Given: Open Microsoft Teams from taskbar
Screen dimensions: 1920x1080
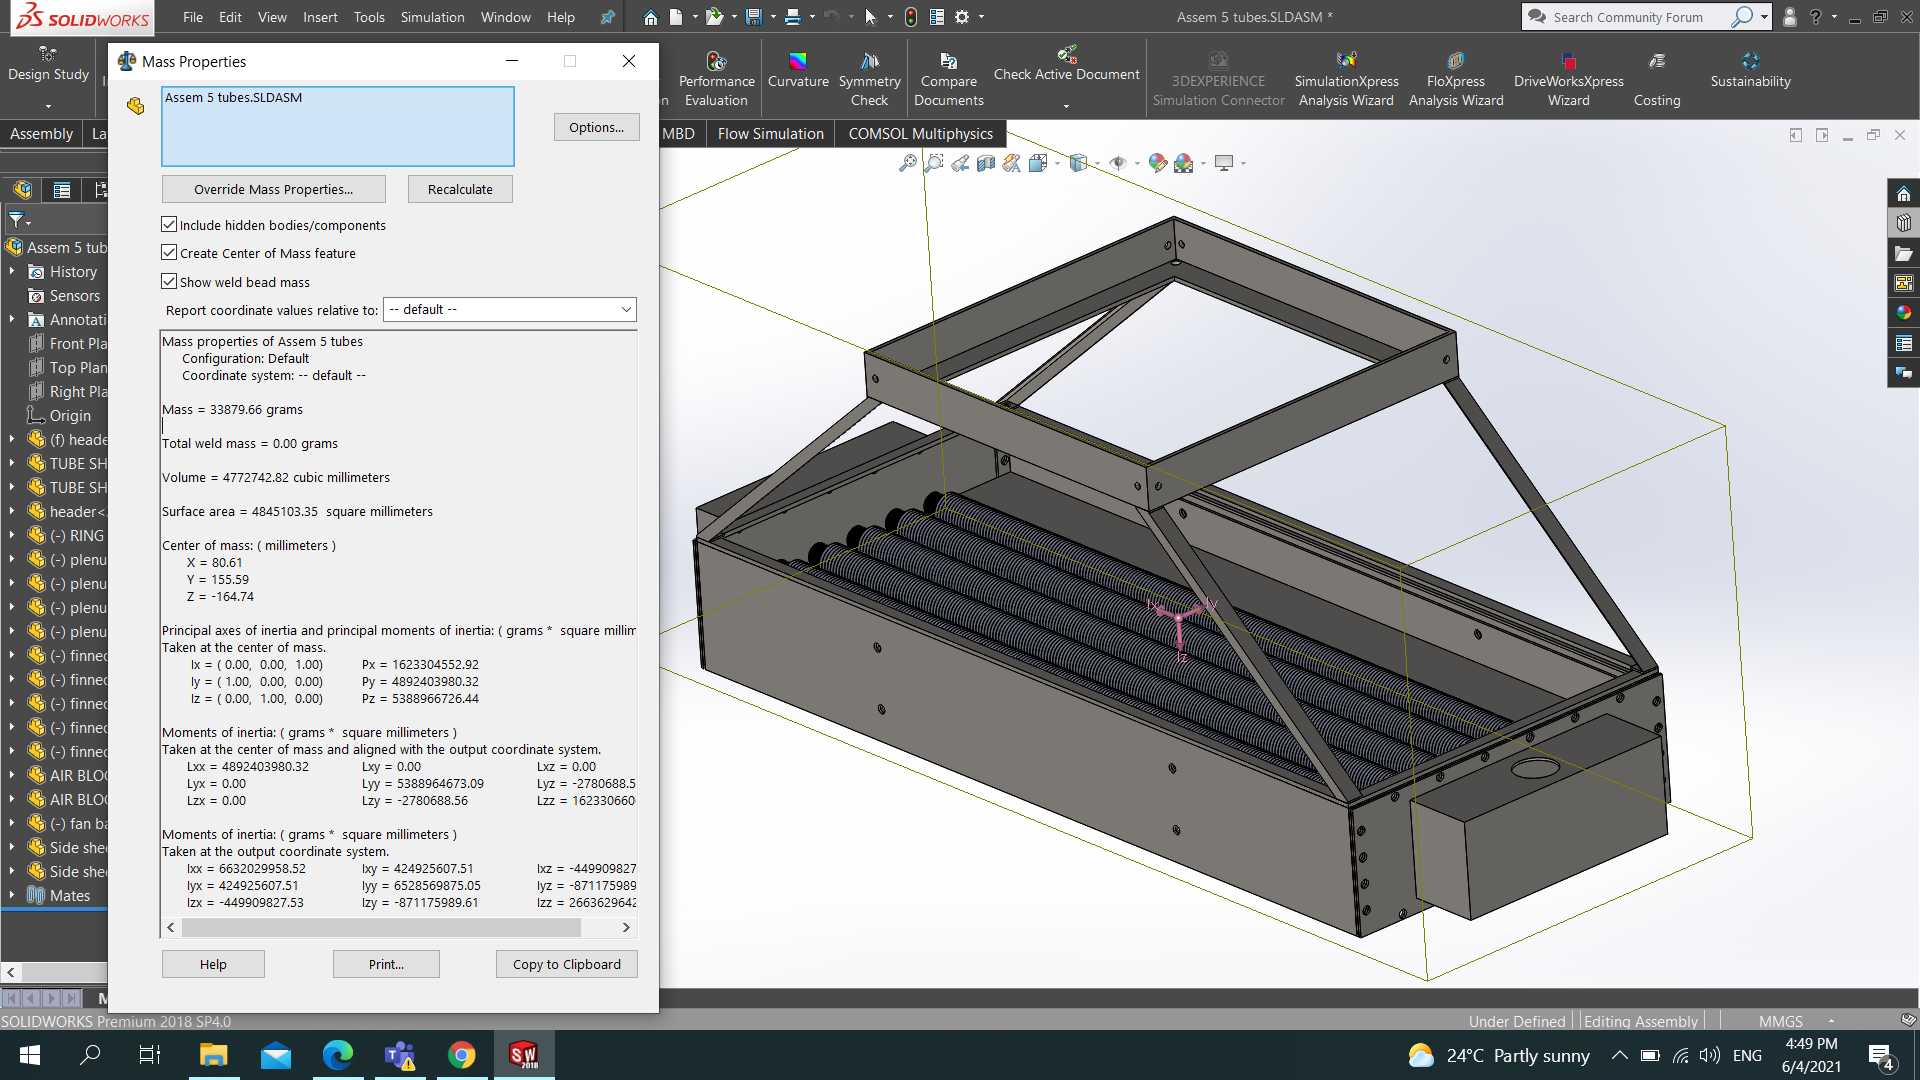Looking at the screenshot, I should click(399, 1055).
